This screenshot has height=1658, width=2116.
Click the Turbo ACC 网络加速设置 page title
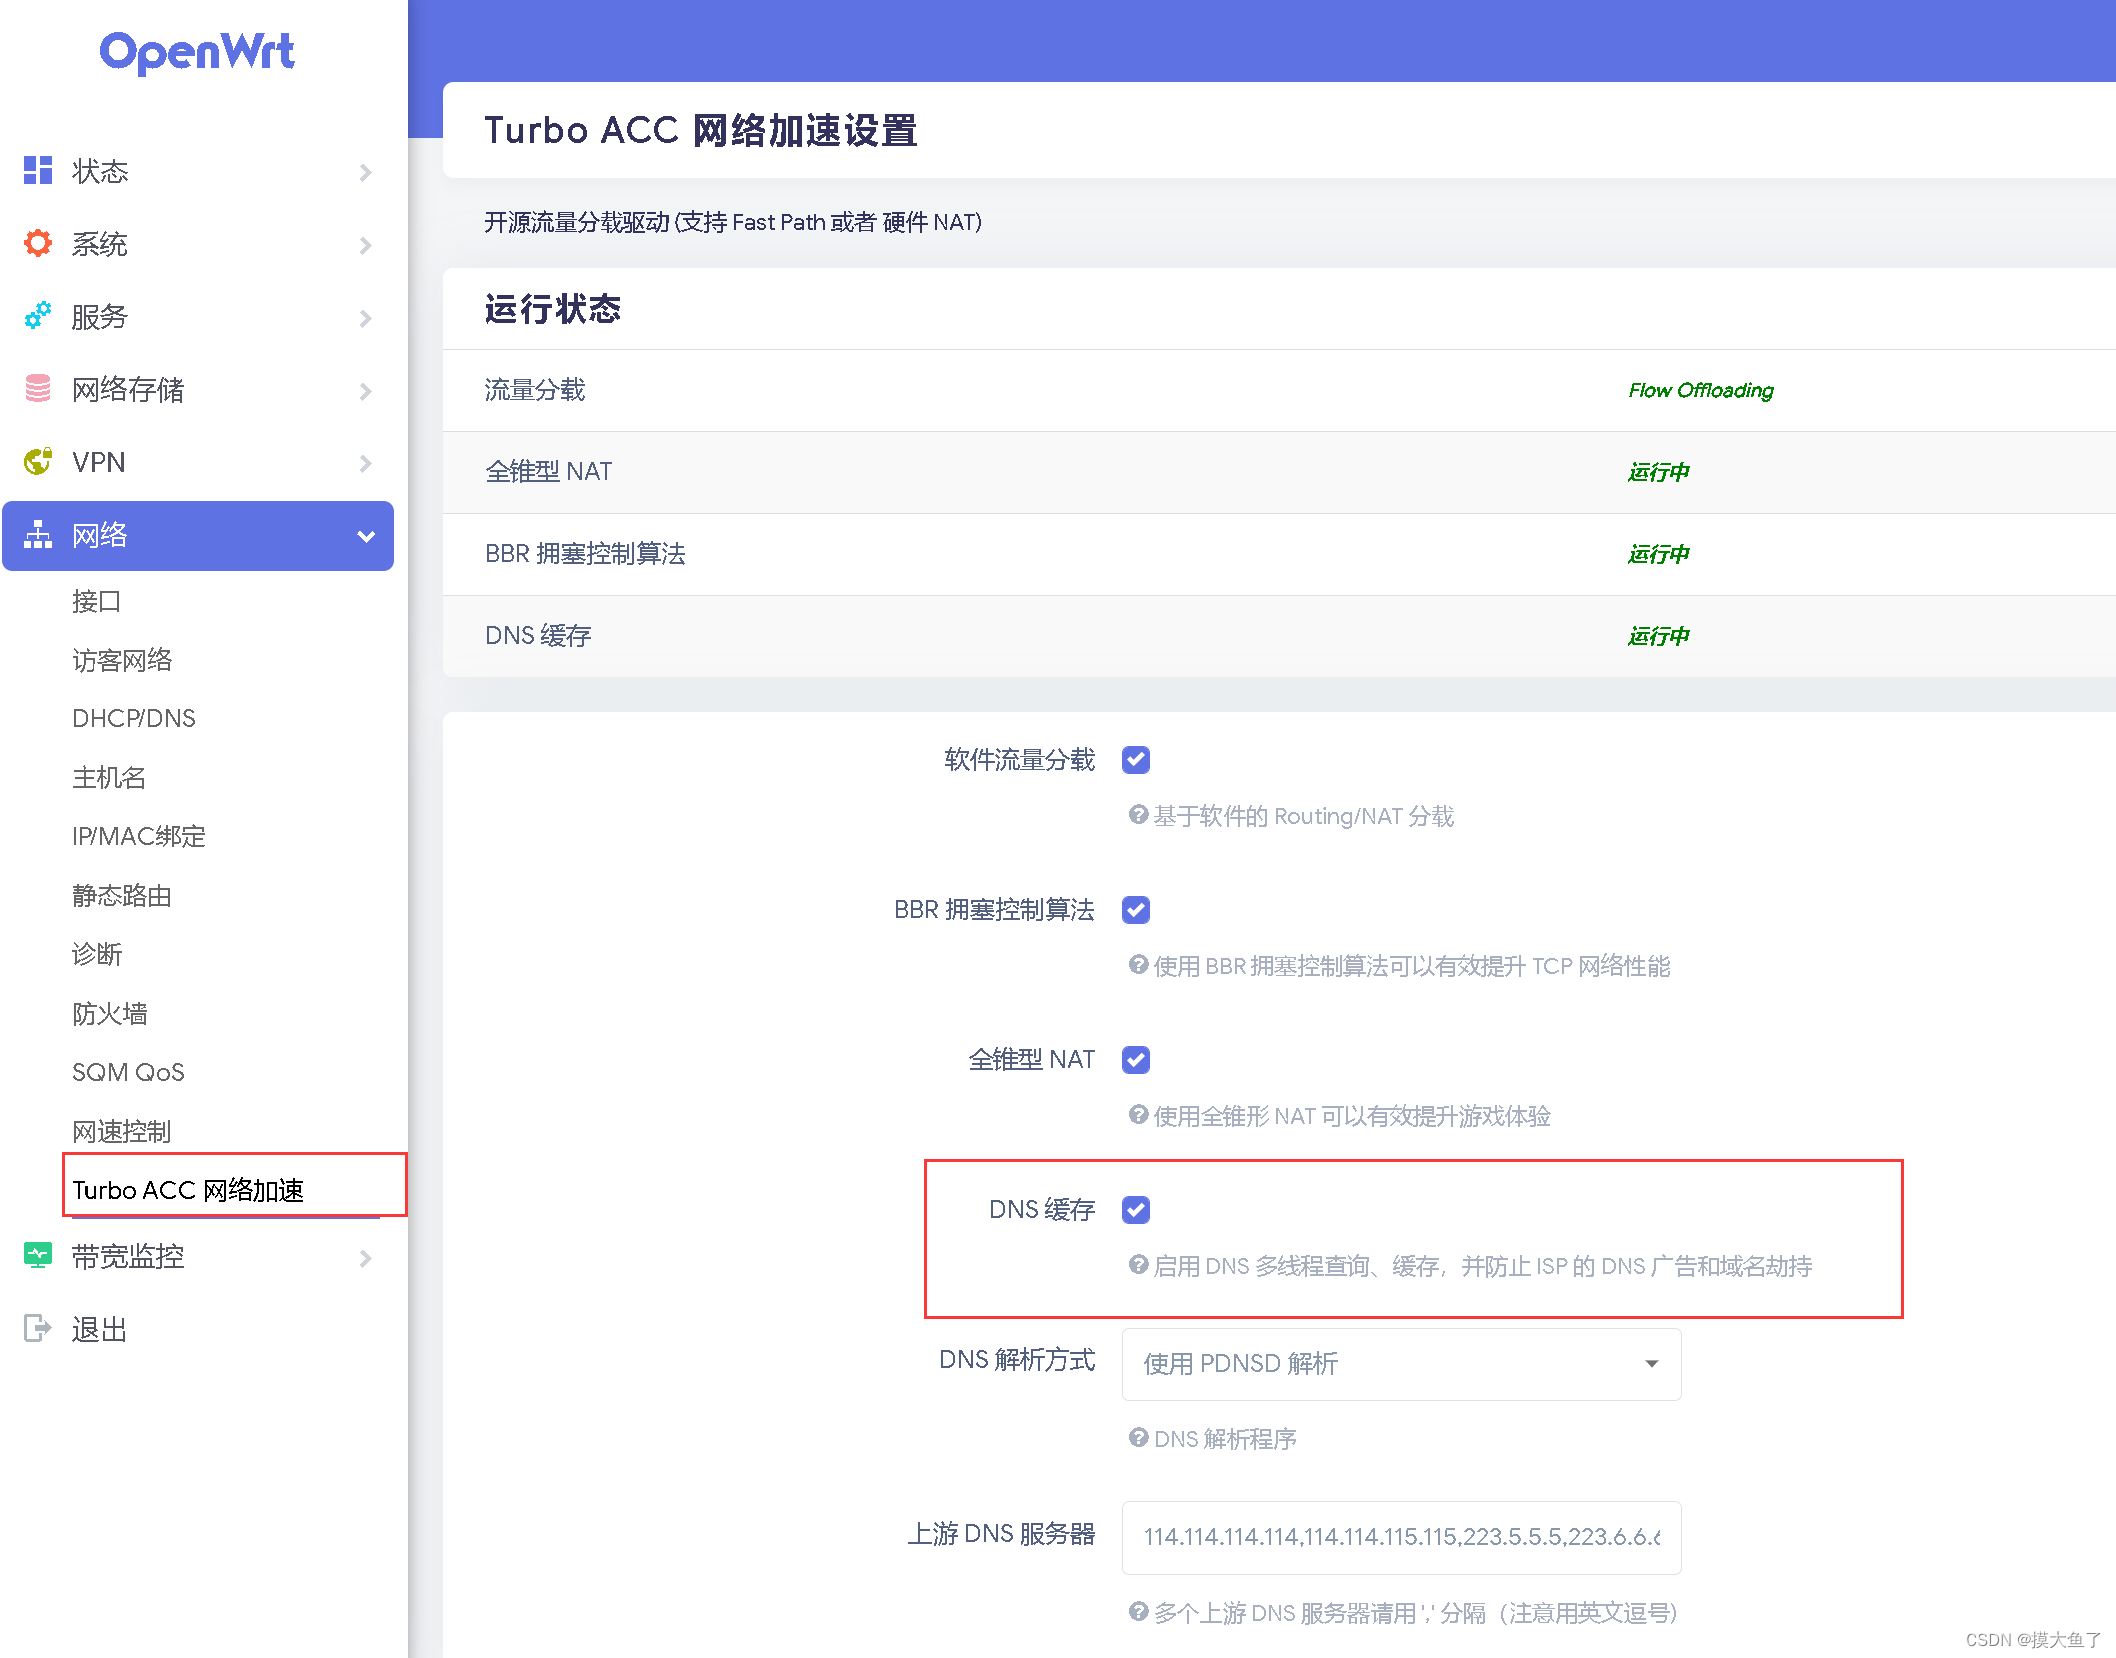tap(701, 130)
